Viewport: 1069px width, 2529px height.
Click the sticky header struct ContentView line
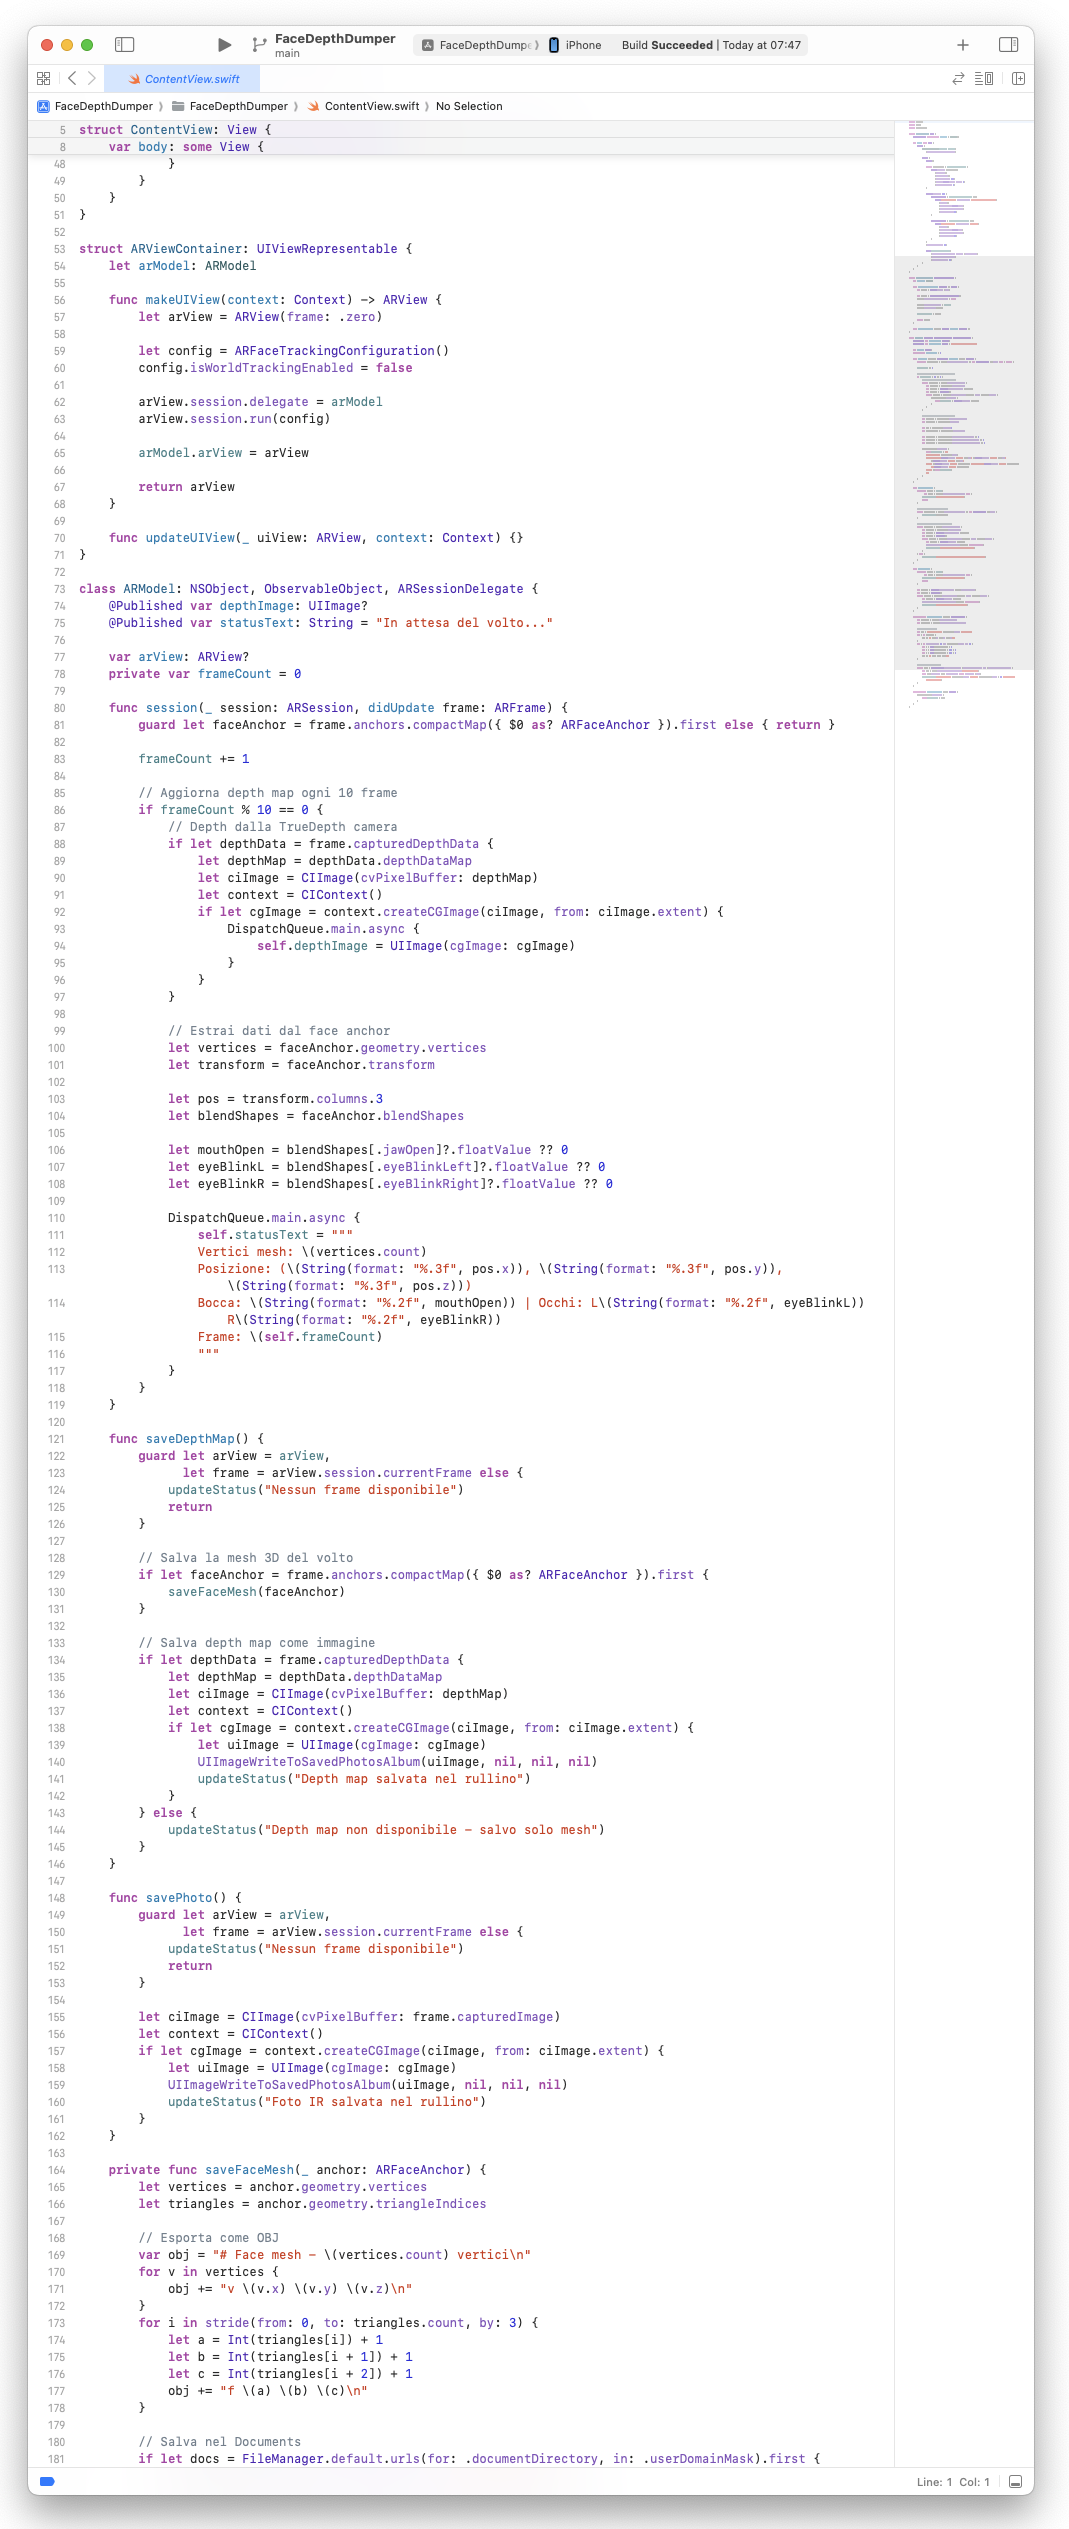pos(175,130)
